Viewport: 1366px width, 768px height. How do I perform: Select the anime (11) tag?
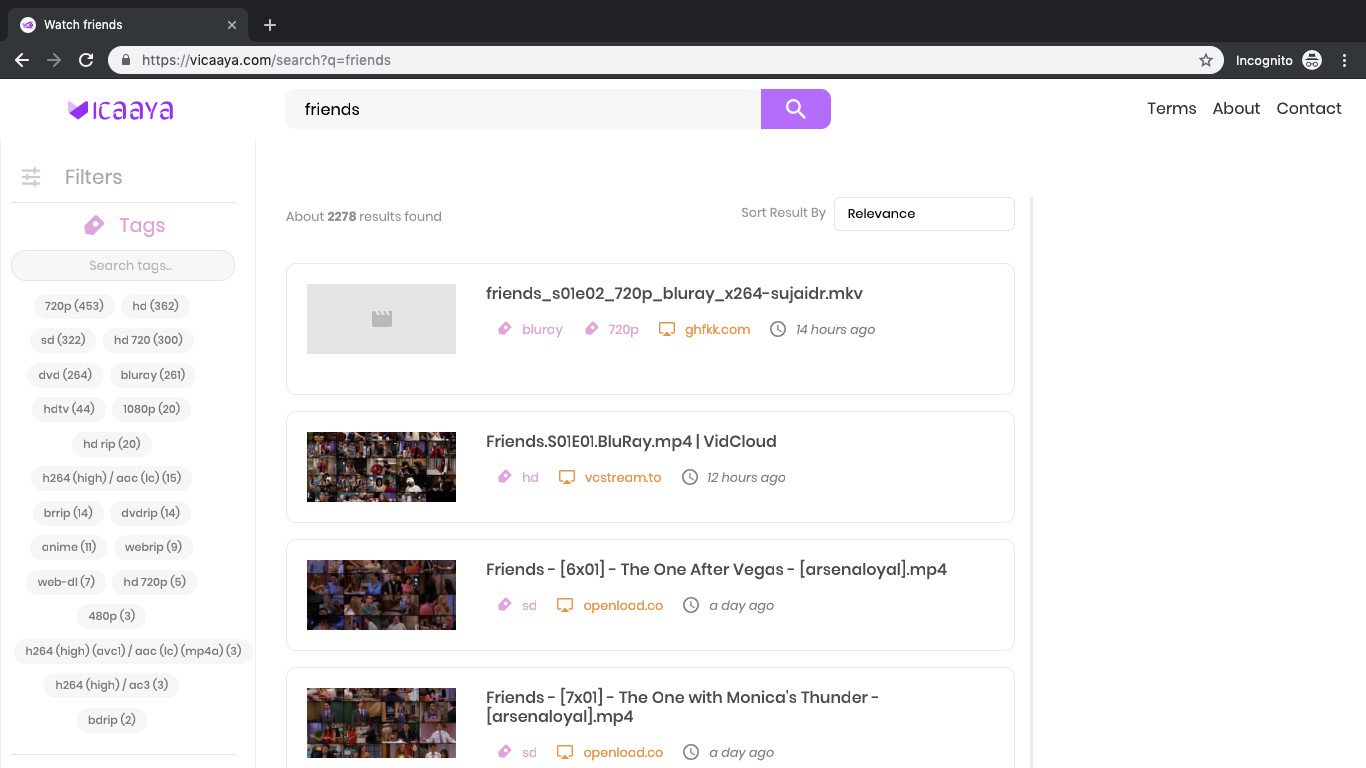click(x=69, y=547)
